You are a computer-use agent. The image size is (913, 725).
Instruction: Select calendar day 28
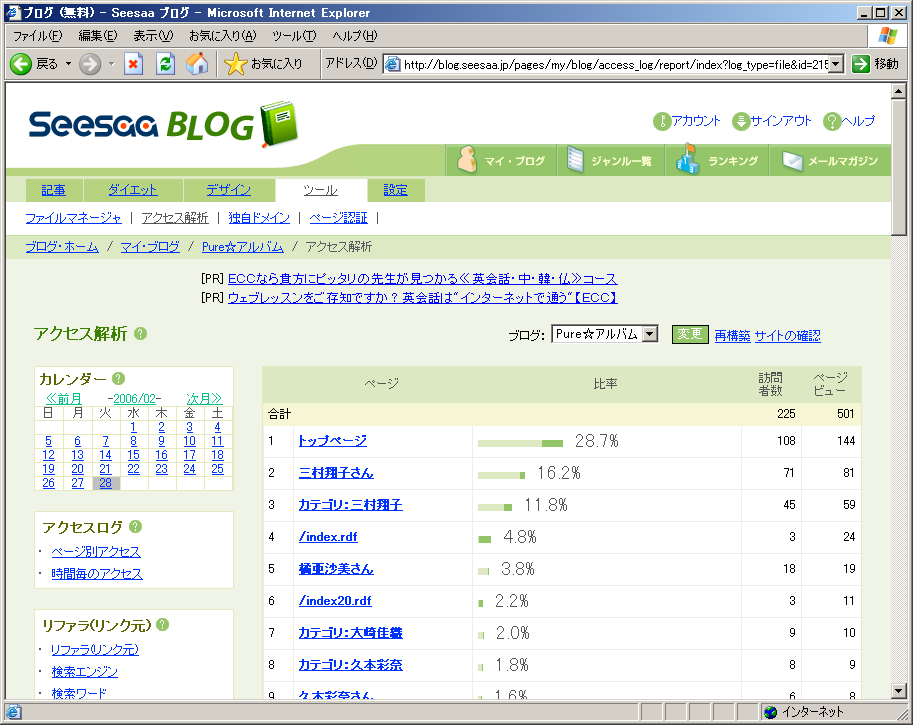coord(105,483)
